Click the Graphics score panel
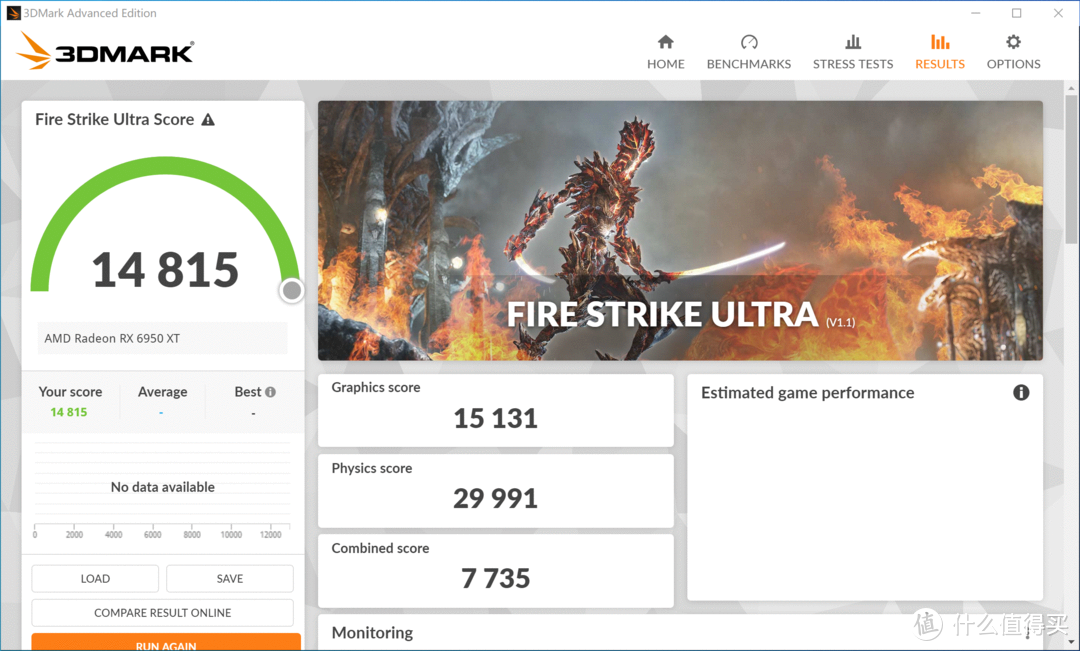Image resolution: width=1080 pixels, height=651 pixels. pyautogui.click(x=495, y=410)
